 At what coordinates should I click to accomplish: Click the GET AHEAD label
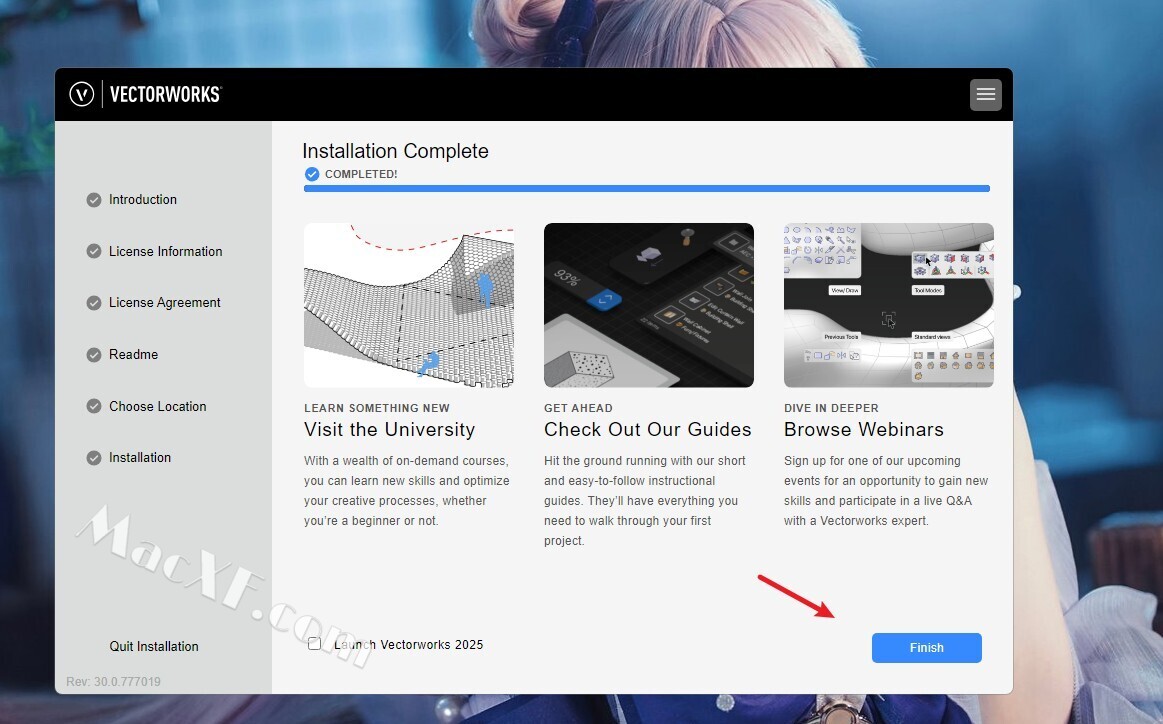579,408
